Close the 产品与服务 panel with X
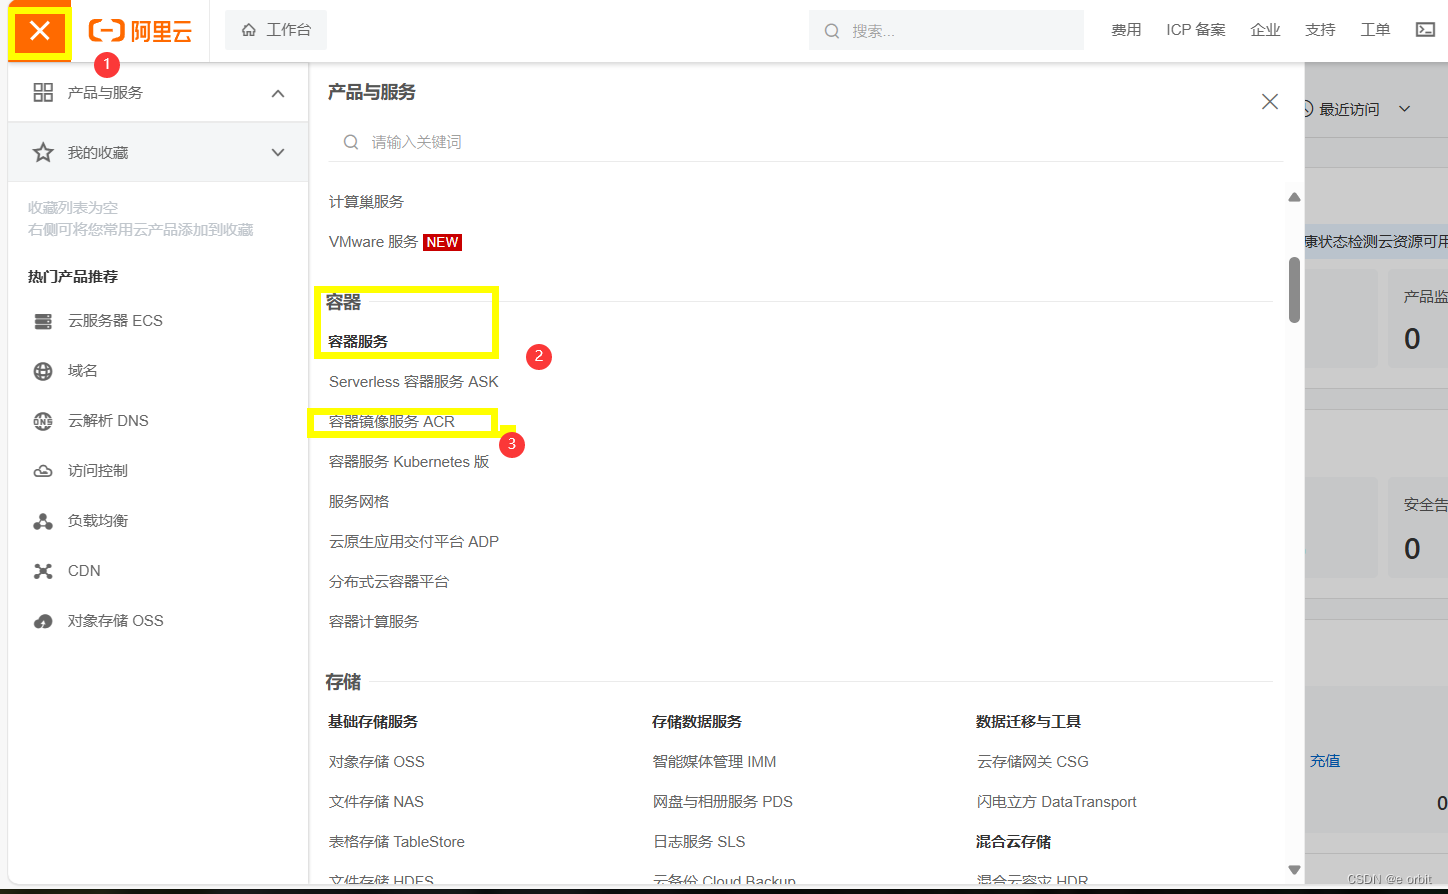This screenshot has height=894, width=1448. click(x=1270, y=101)
